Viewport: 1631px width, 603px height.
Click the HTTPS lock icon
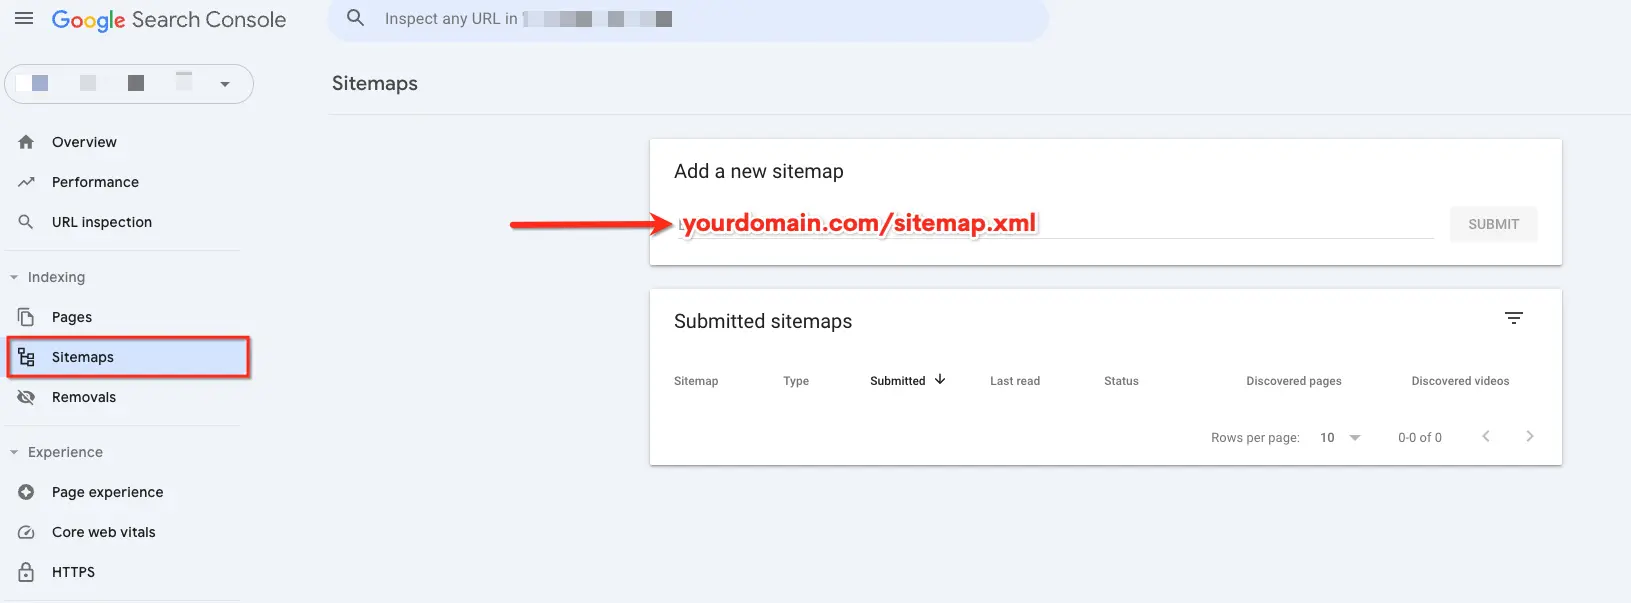(26, 572)
